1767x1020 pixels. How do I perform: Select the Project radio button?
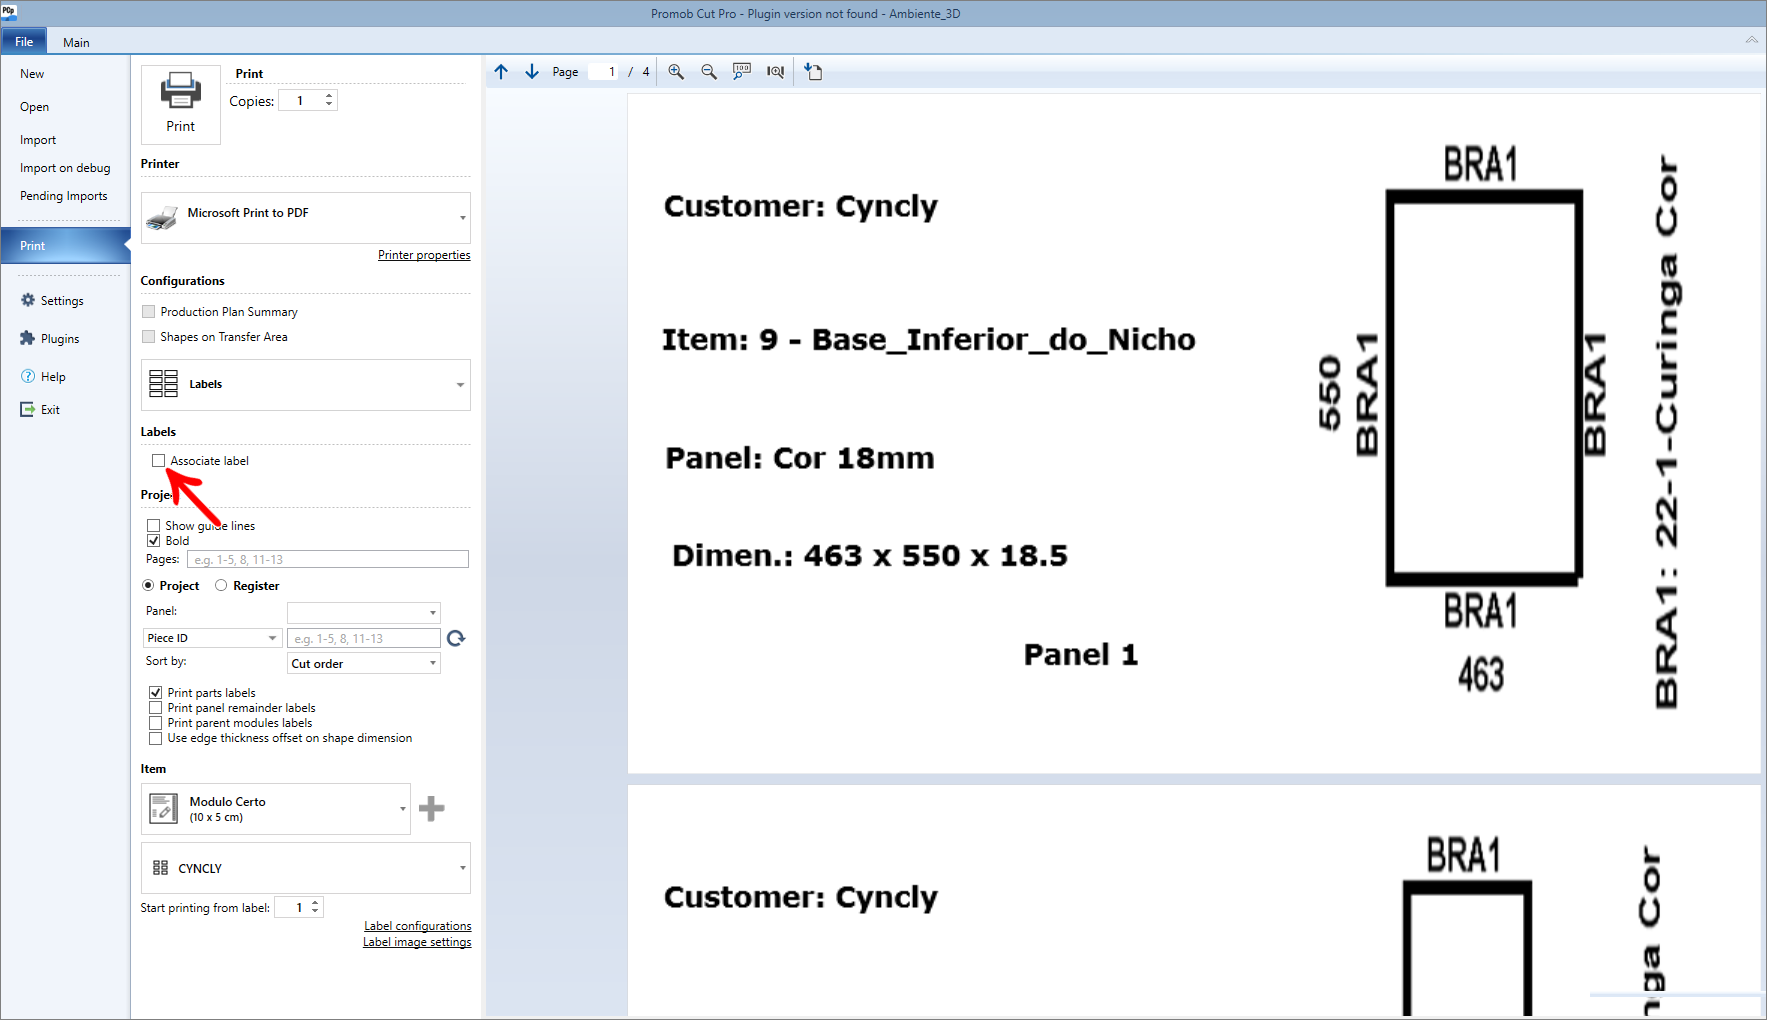point(148,586)
